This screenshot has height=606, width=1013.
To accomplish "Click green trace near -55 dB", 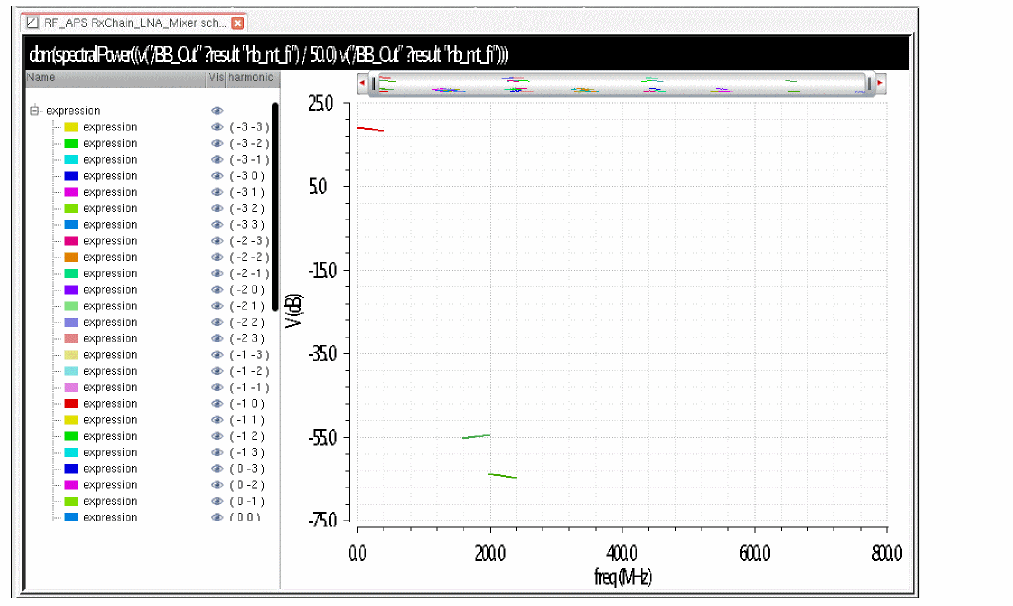I will coord(476,437).
